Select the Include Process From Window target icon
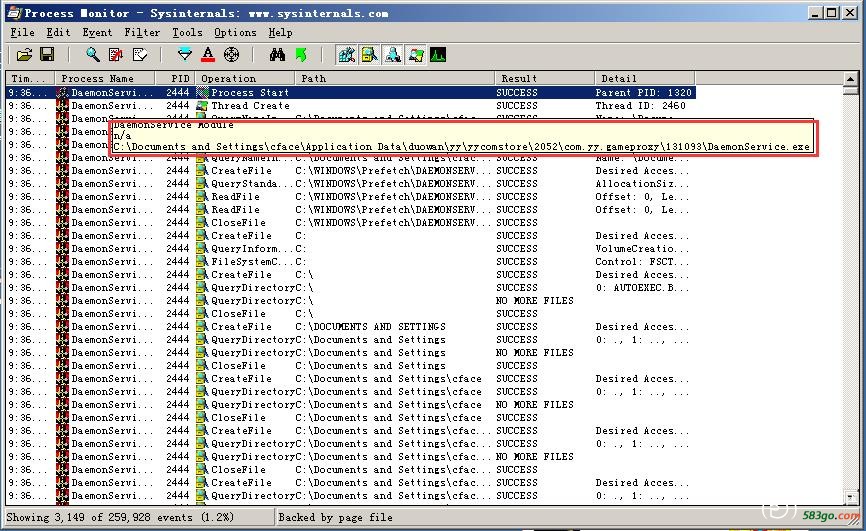866x531 pixels. [x=231, y=55]
